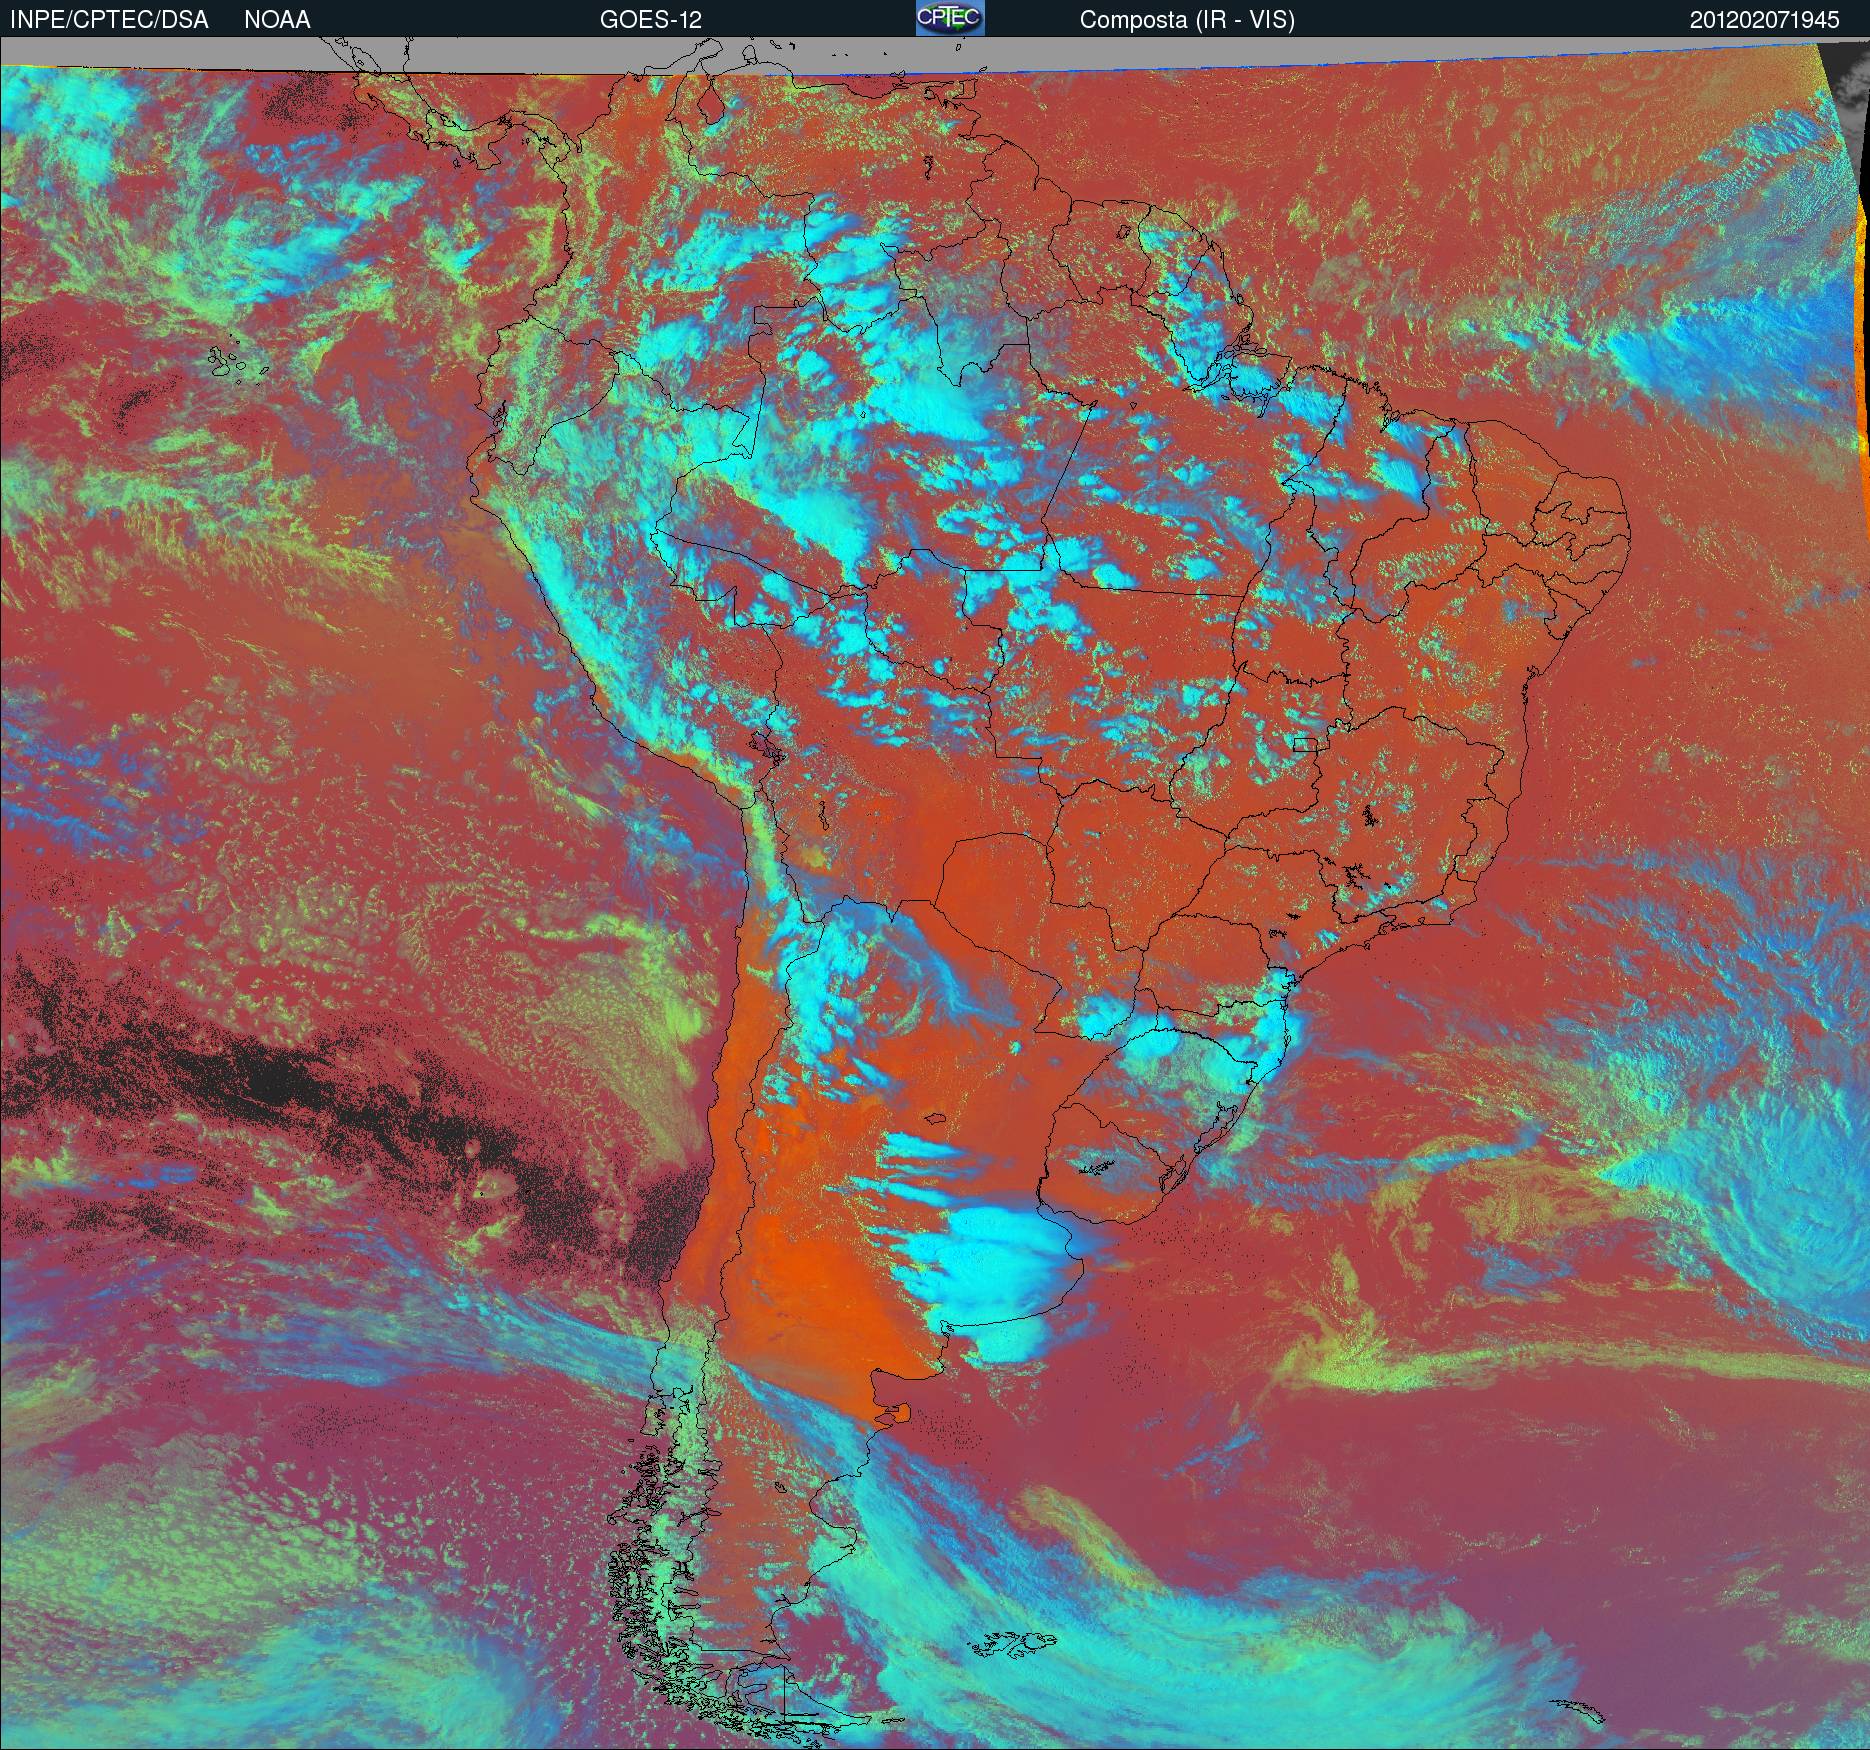Click the INPE/CPTEC/DSA header text

pos(109,20)
